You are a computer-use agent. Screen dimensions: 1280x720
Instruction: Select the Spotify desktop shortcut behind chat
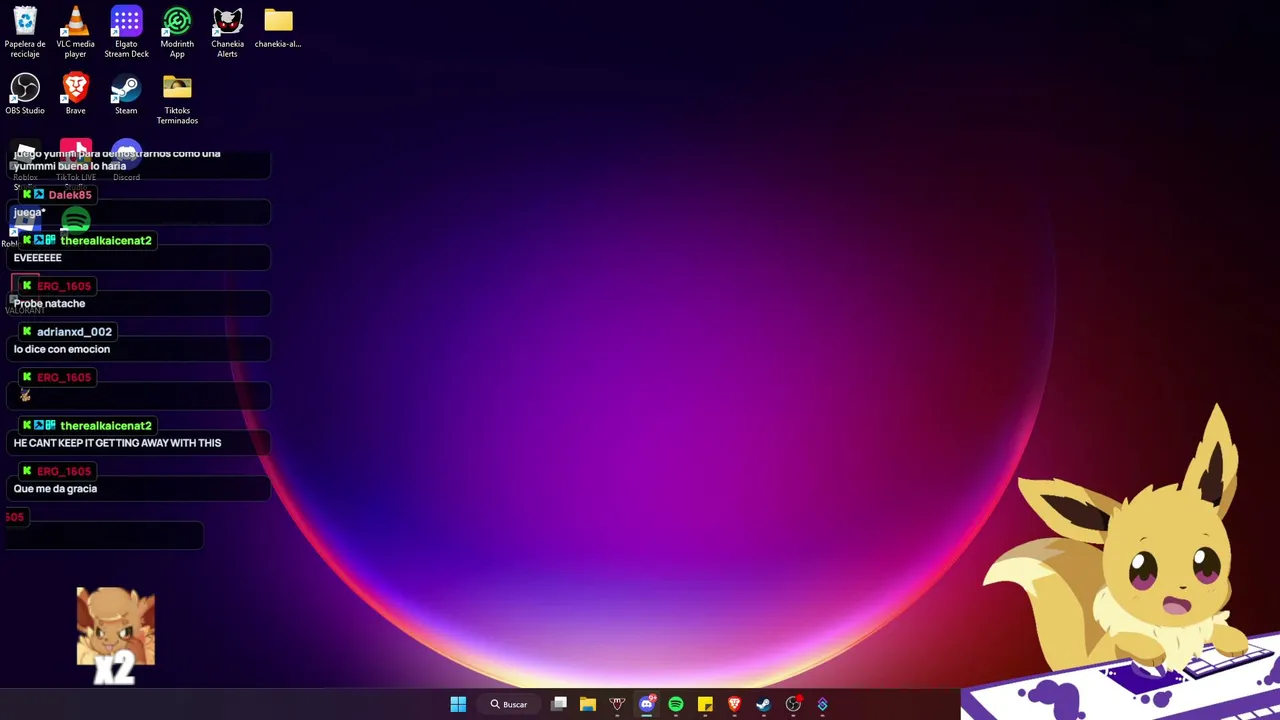(x=76, y=220)
